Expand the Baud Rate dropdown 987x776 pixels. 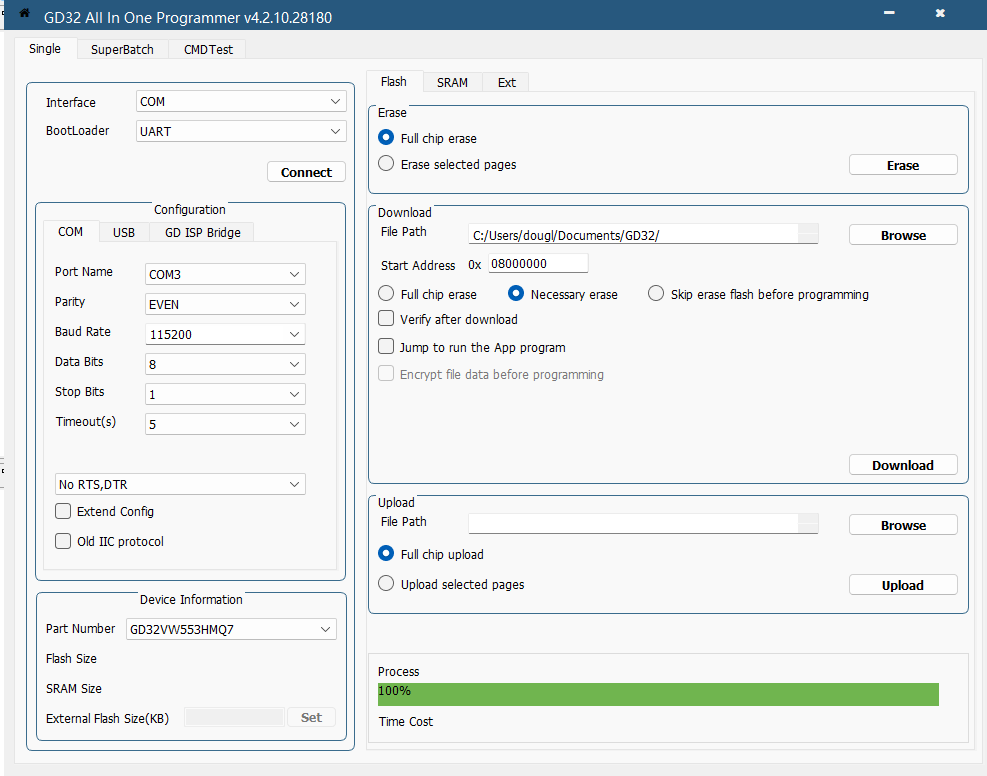(x=225, y=334)
